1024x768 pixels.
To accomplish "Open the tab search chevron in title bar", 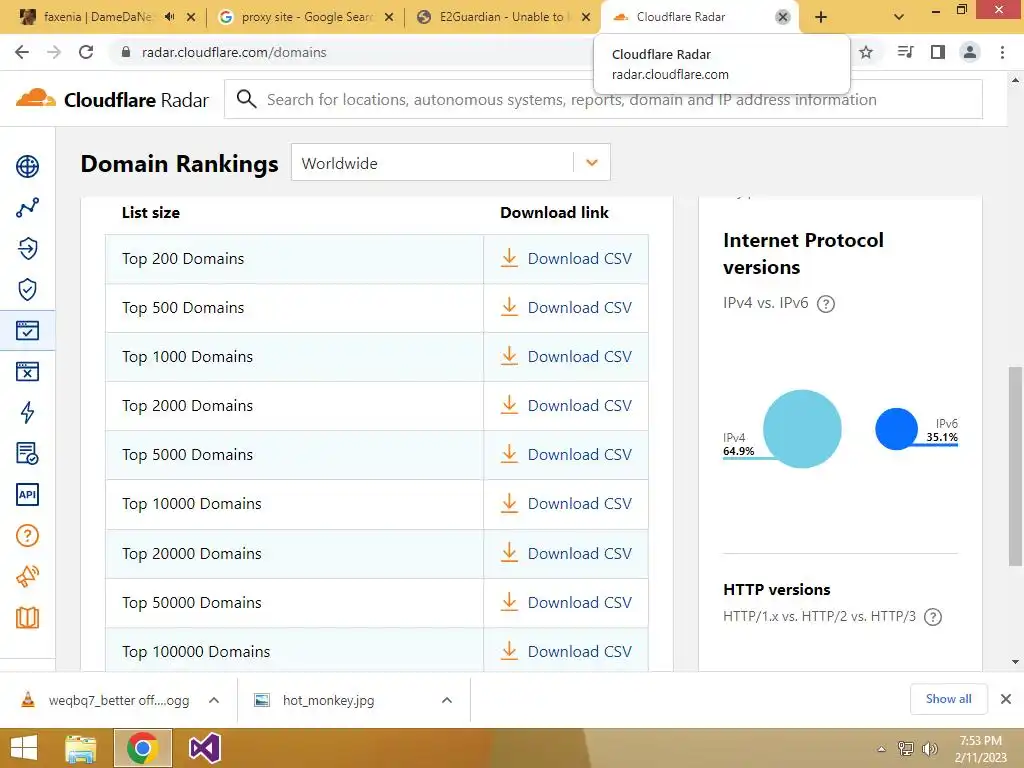I will click(x=899, y=17).
